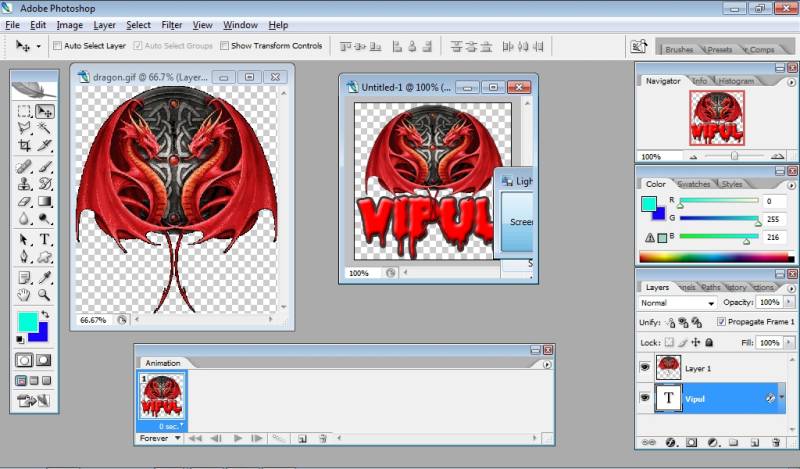The width and height of the screenshot is (800, 469).
Task: Switch to the Histogram tab
Action: (736, 81)
